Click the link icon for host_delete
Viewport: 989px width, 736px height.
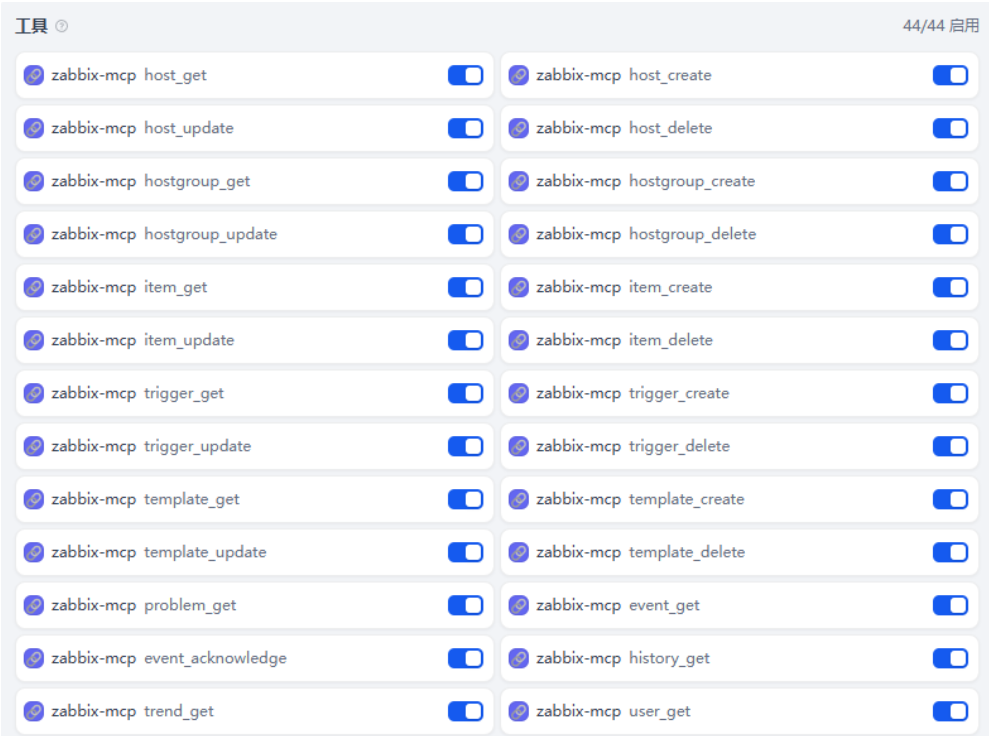pyautogui.click(x=518, y=128)
